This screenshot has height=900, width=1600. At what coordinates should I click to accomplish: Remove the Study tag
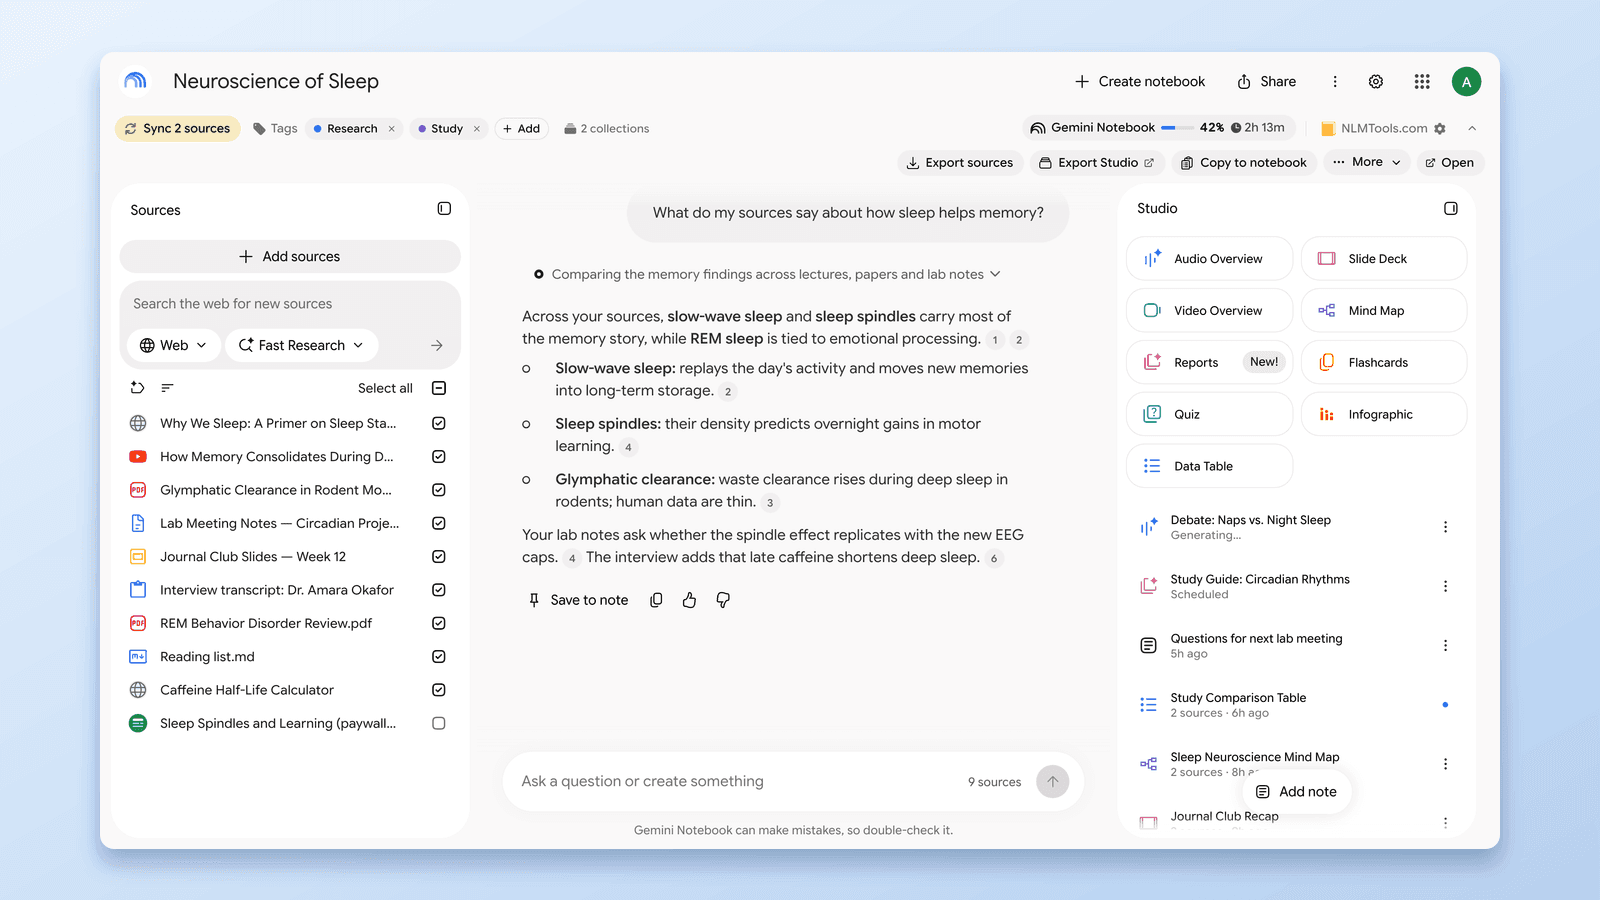click(x=477, y=129)
